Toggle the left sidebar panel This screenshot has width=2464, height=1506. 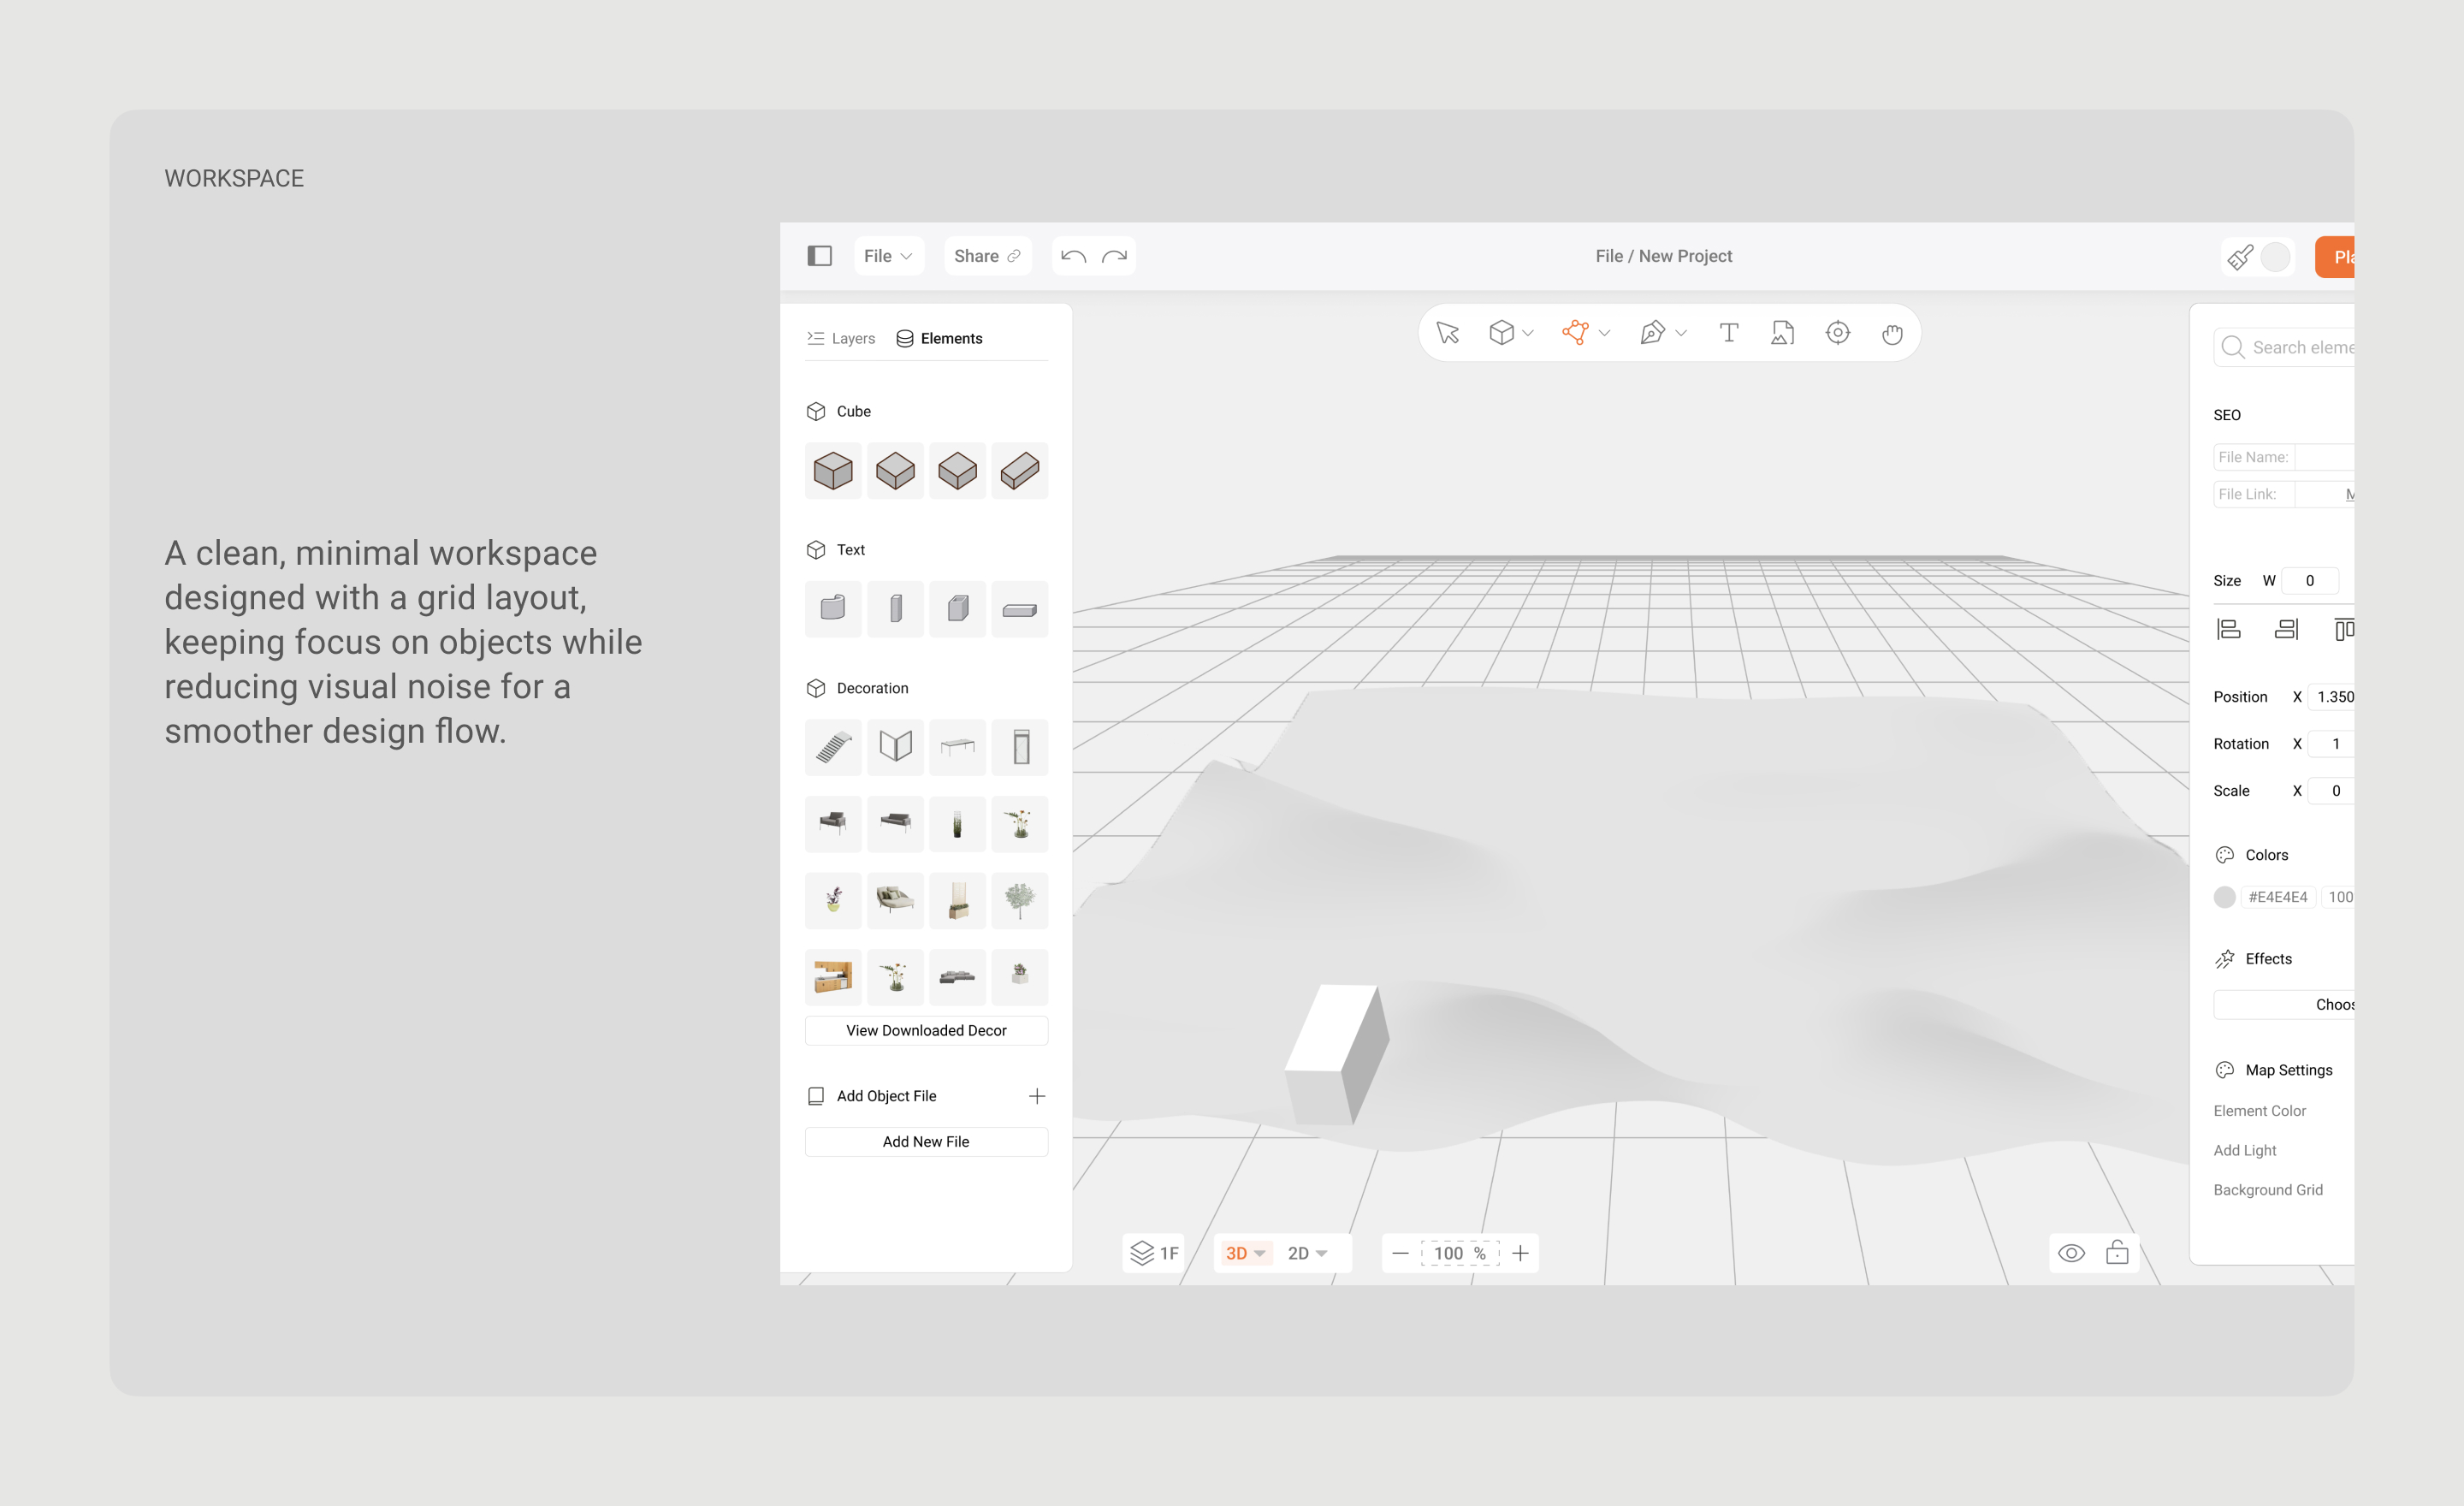click(819, 256)
